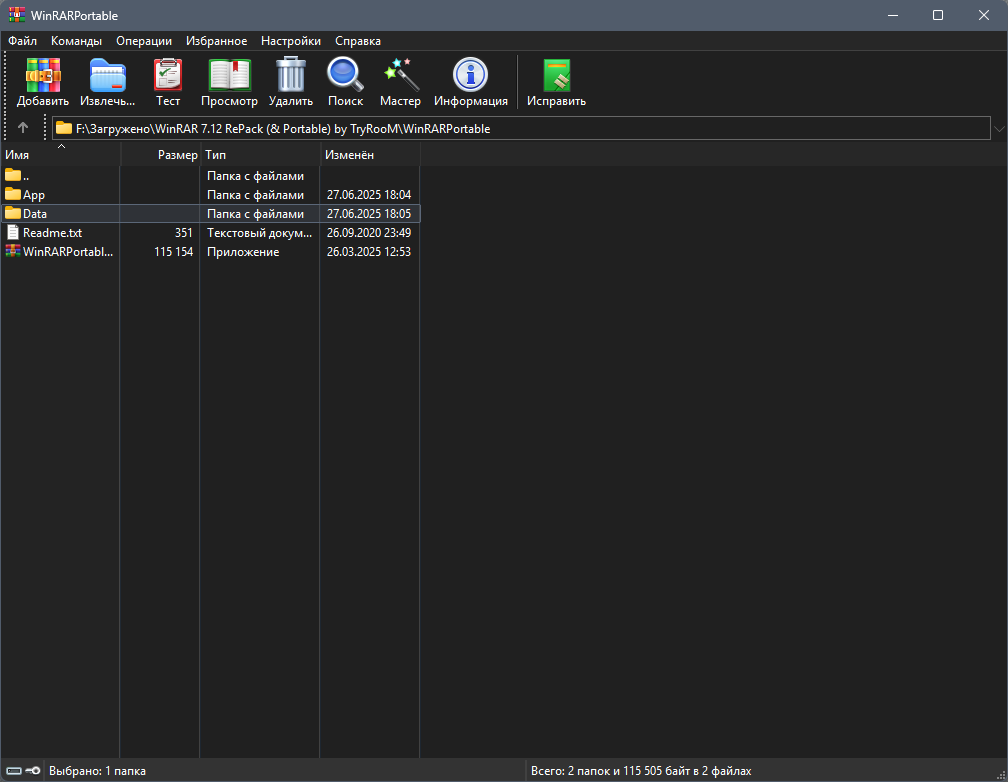
Task: Click the WinRAR icon in title bar
Action: coord(17,15)
